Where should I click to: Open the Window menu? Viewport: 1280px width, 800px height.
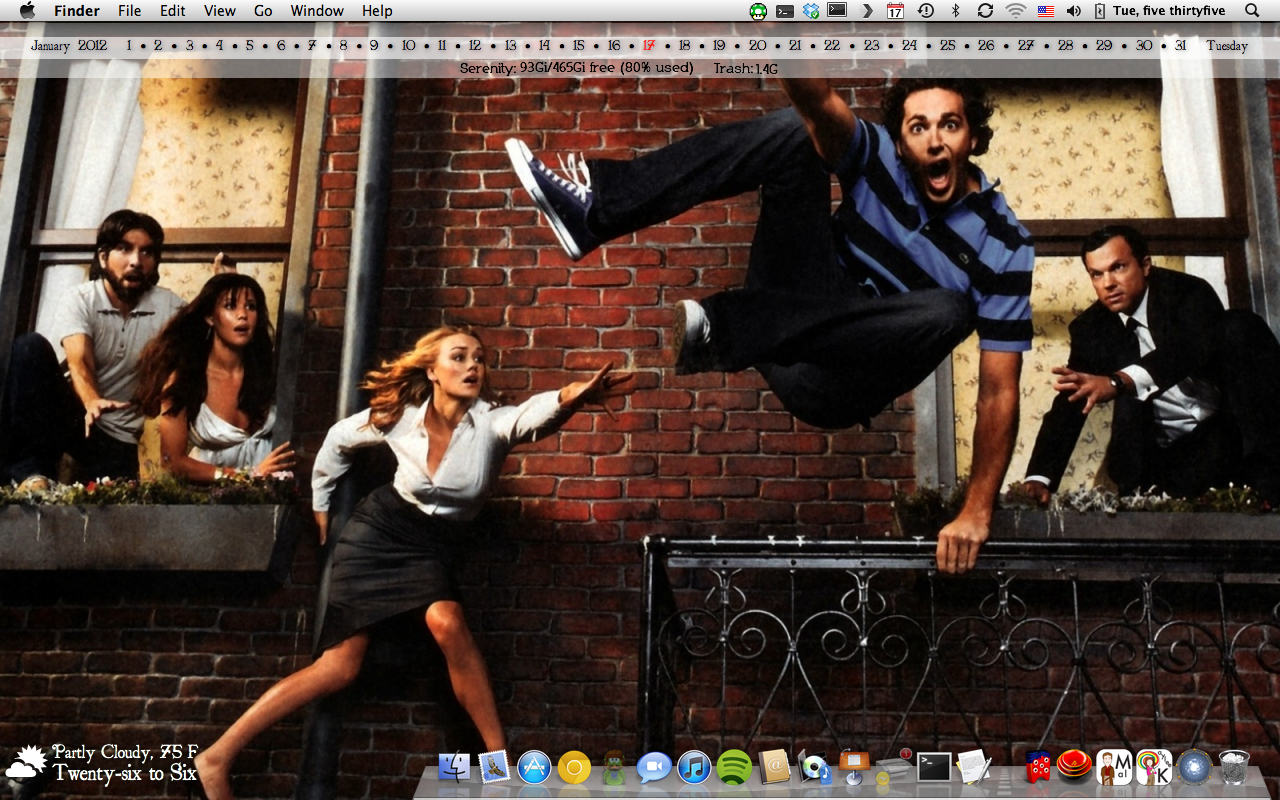pos(317,11)
